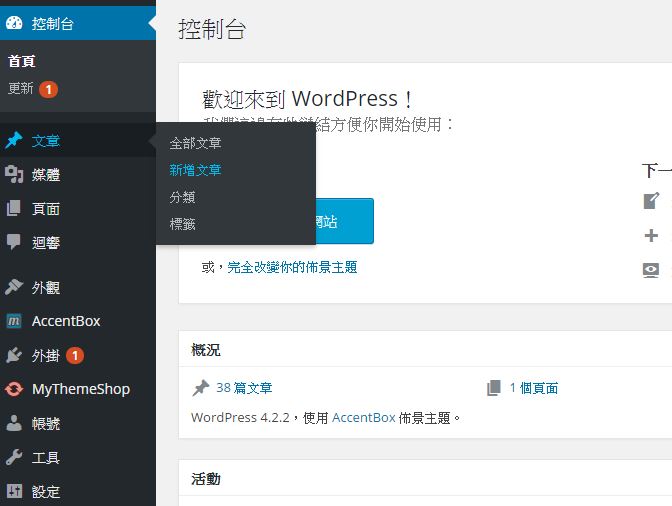Open the 工具 tools menu
Screen dimensions: 672x506
[x=78, y=457]
